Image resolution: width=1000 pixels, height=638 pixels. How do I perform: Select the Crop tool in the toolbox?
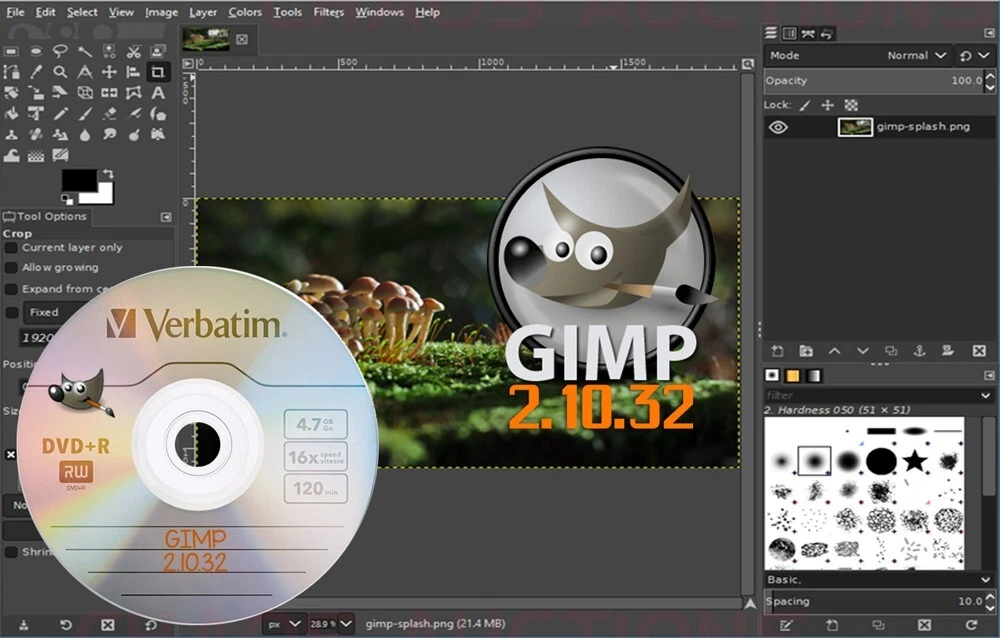click(x=158, y=72)
